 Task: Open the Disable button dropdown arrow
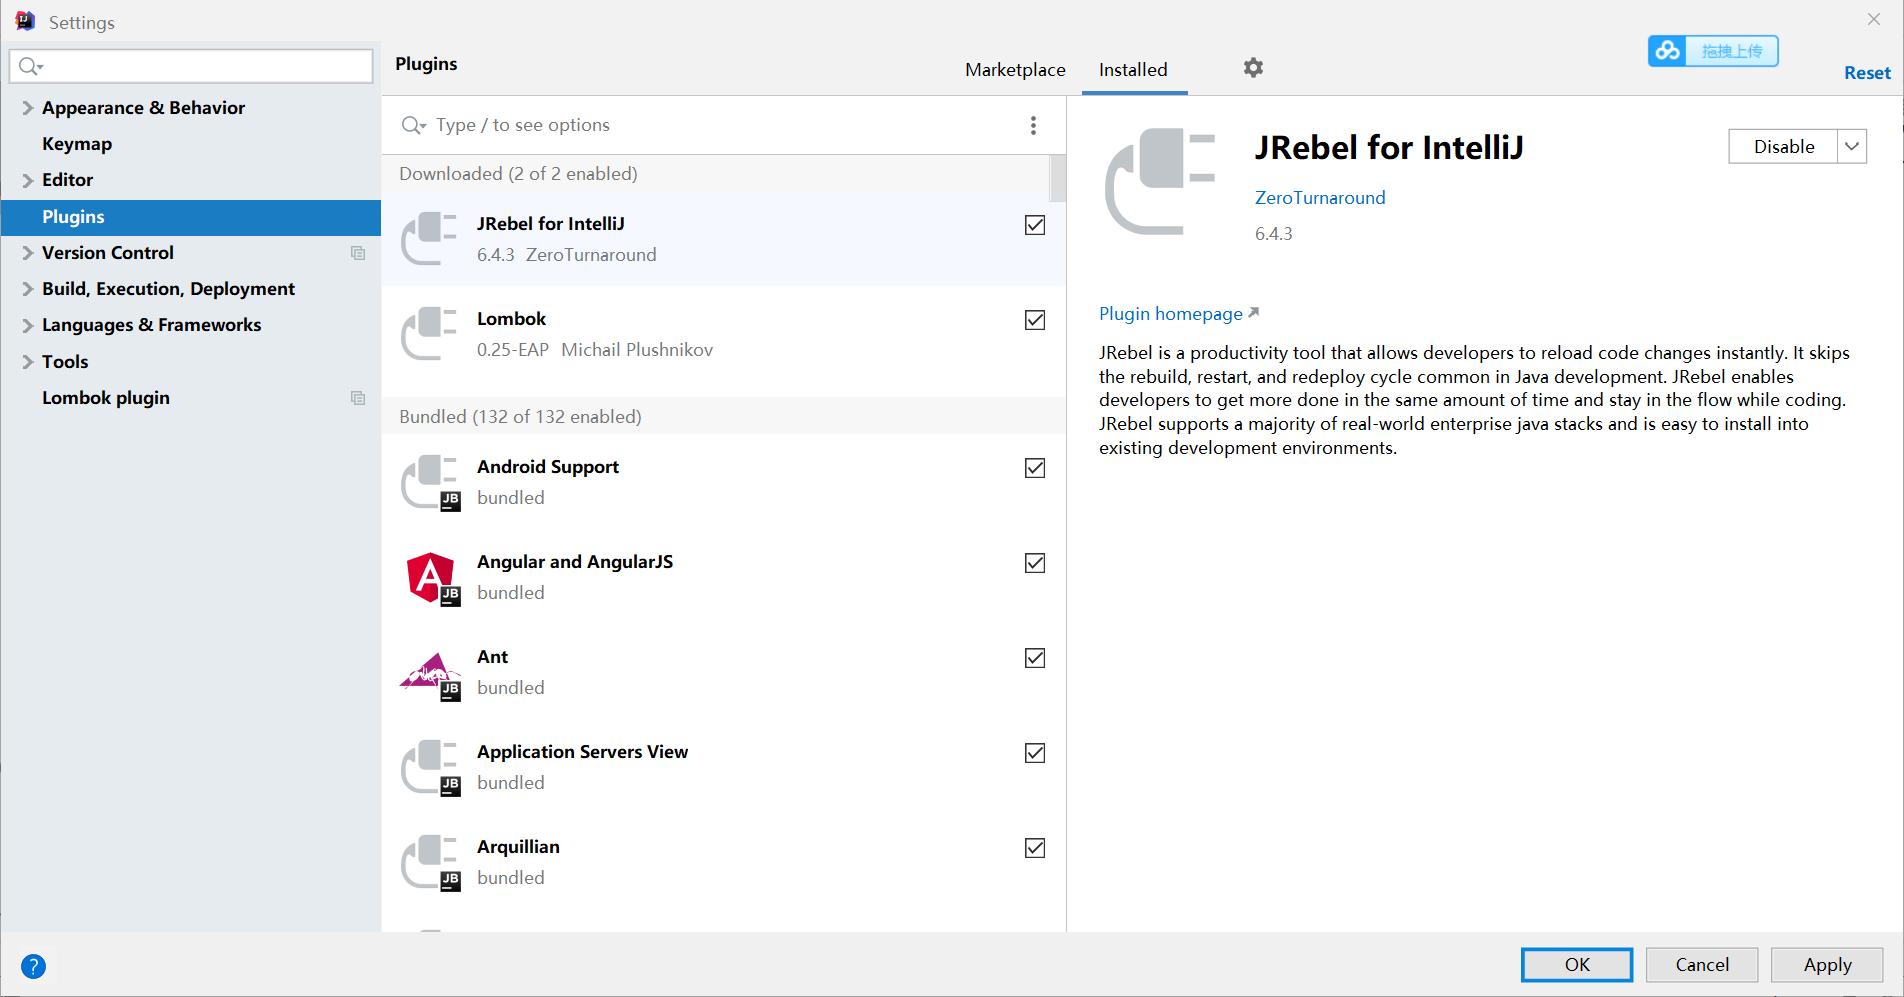click(x=1852, y=146)
